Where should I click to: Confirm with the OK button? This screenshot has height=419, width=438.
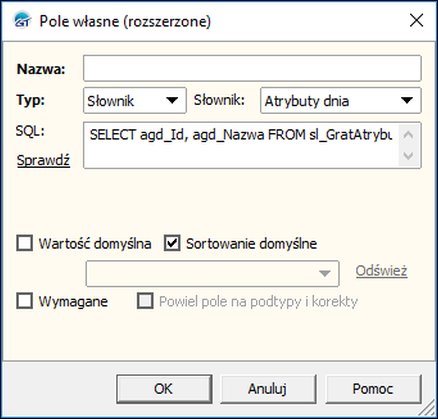[164, 389]
